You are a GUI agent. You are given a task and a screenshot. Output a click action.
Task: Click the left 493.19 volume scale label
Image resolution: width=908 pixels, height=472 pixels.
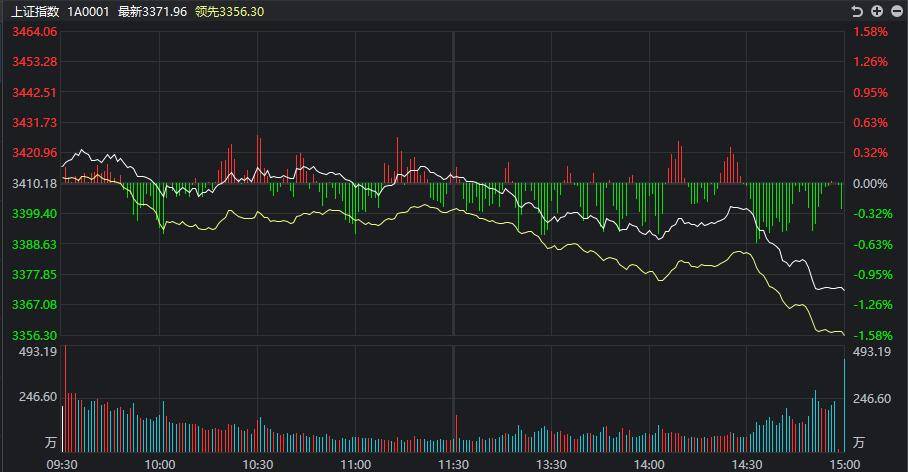tap(38, 352)
